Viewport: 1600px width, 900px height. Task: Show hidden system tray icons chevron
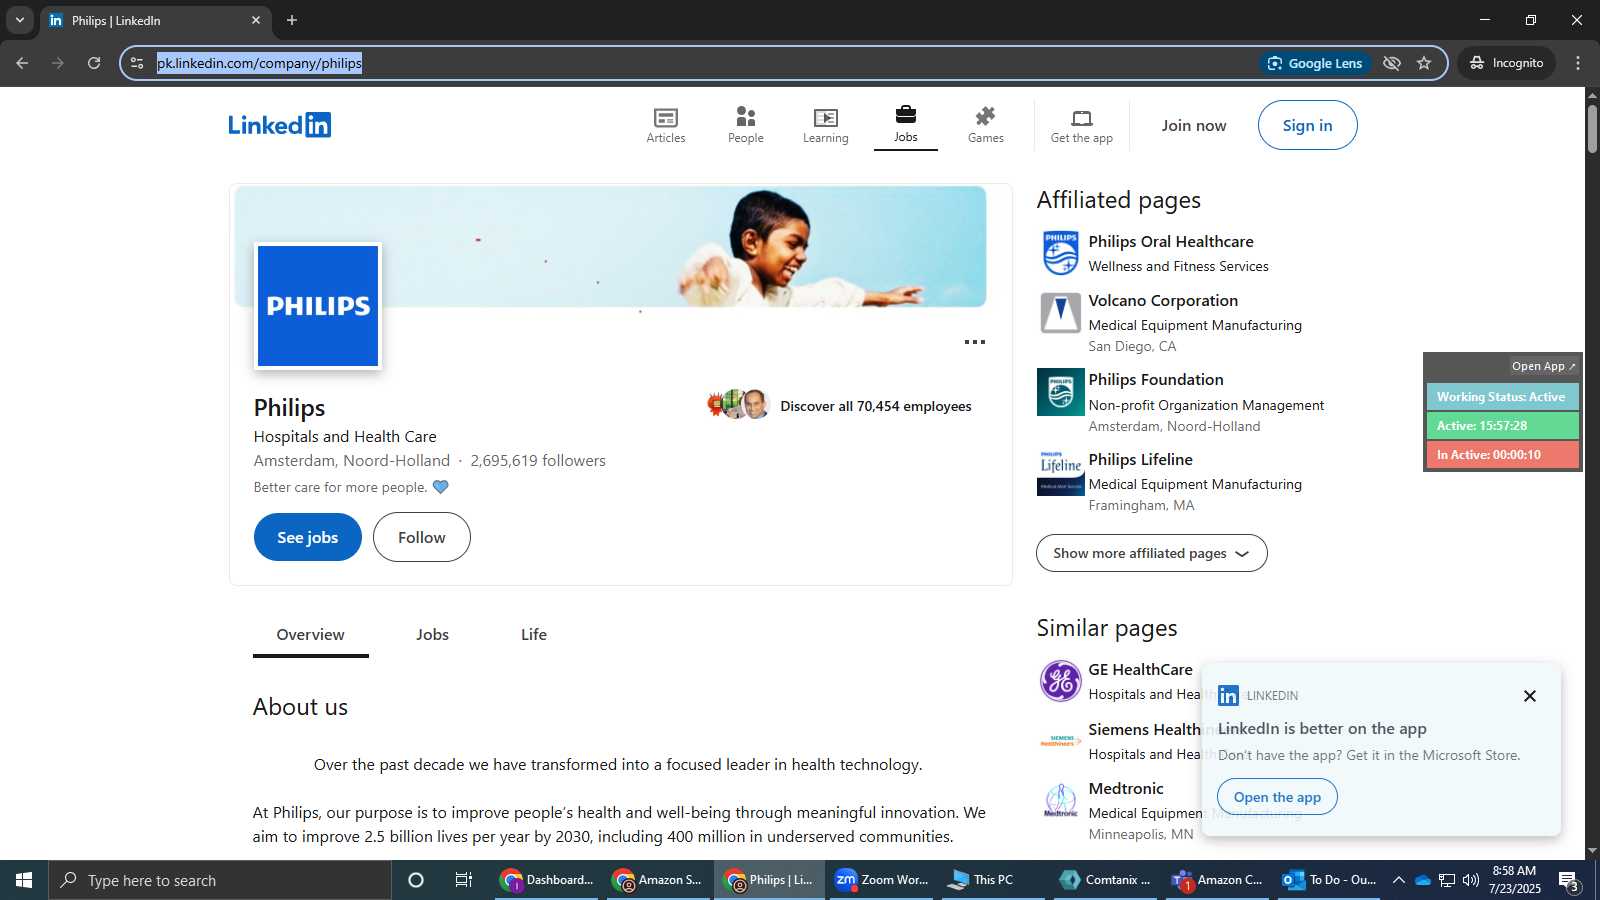1398,880
